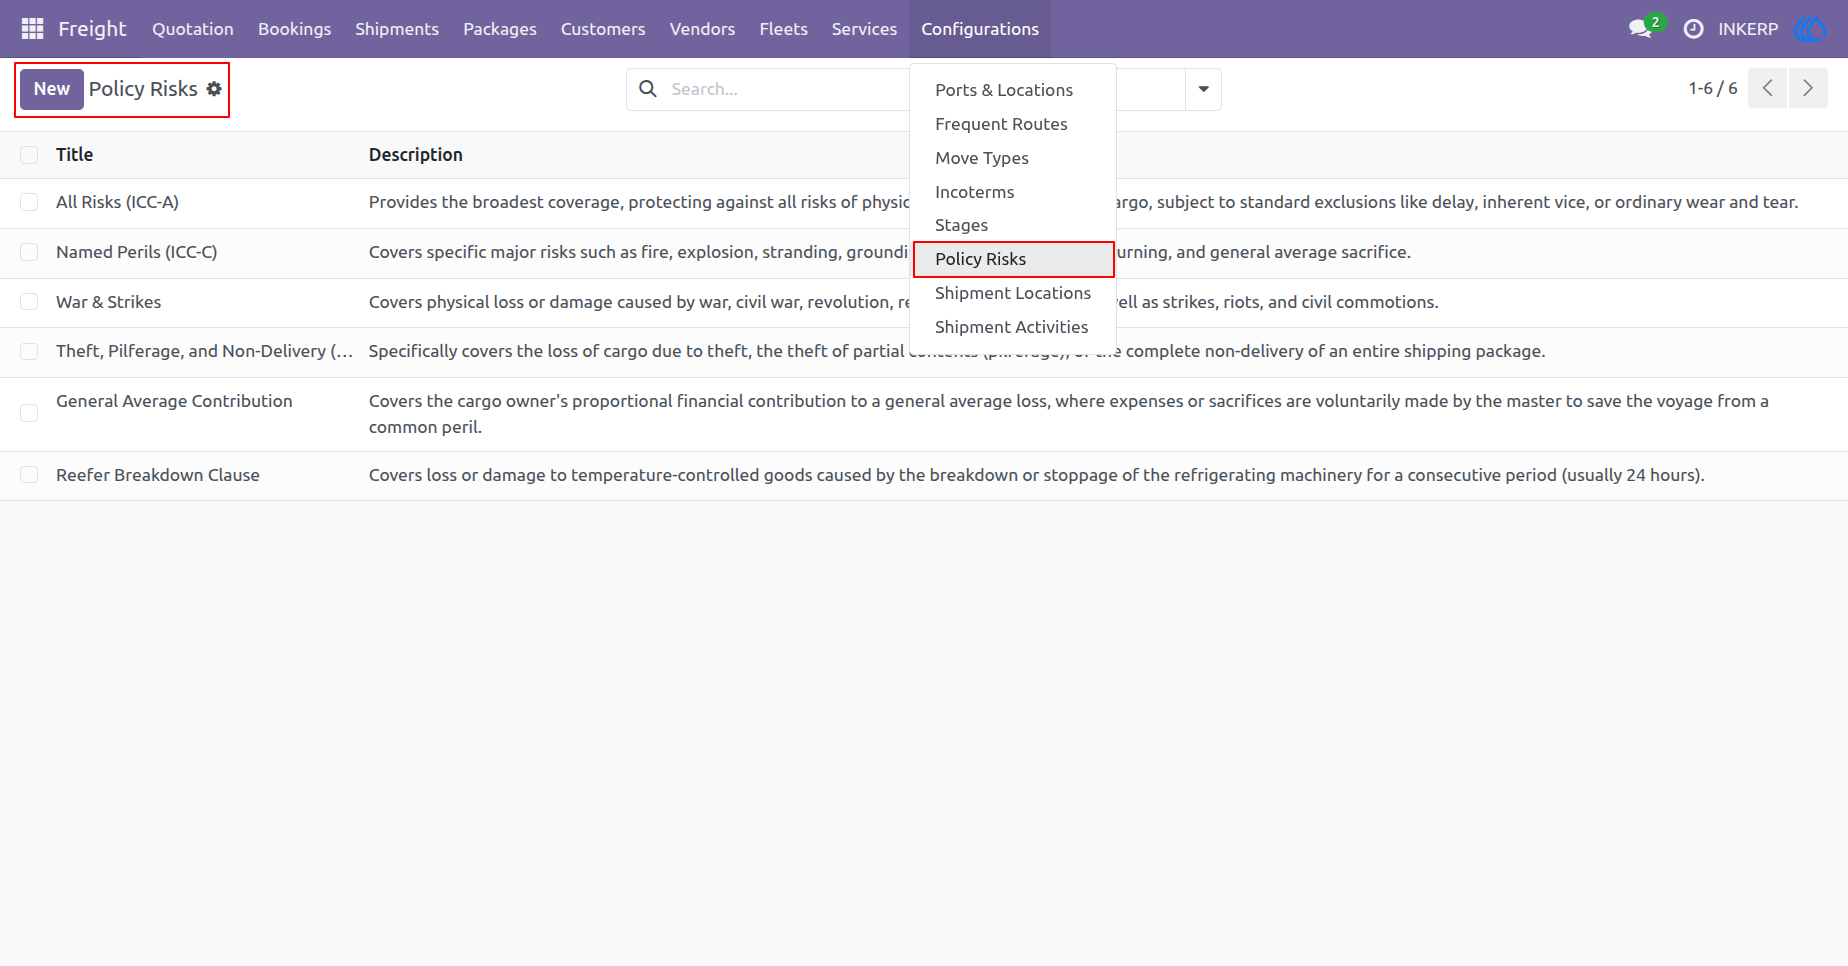The height and width of the screenshot is (966, 1848).
Task: Go to next page arrow
Action: pyautogui.click(x=1808, y=88)
